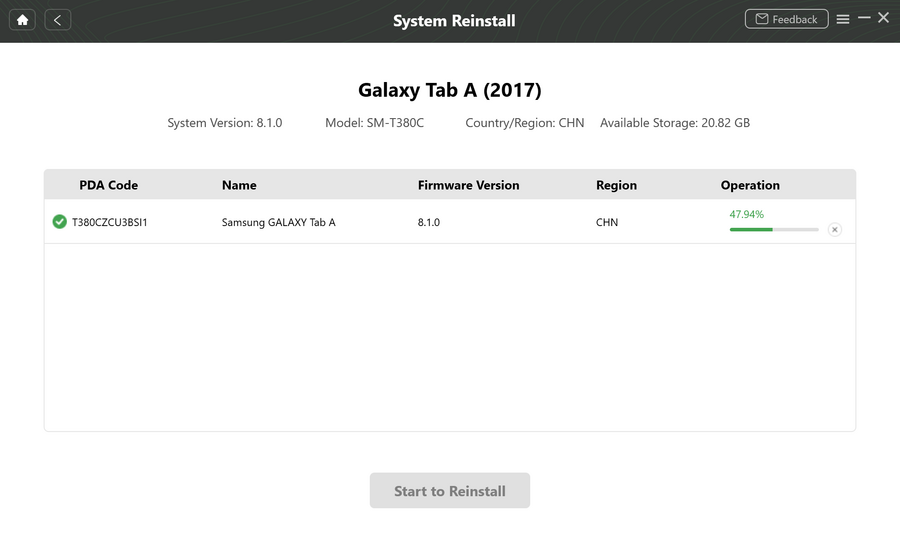Close the System Reinstall window
This screenshot has height=535, width=900.
click(884, 18)
